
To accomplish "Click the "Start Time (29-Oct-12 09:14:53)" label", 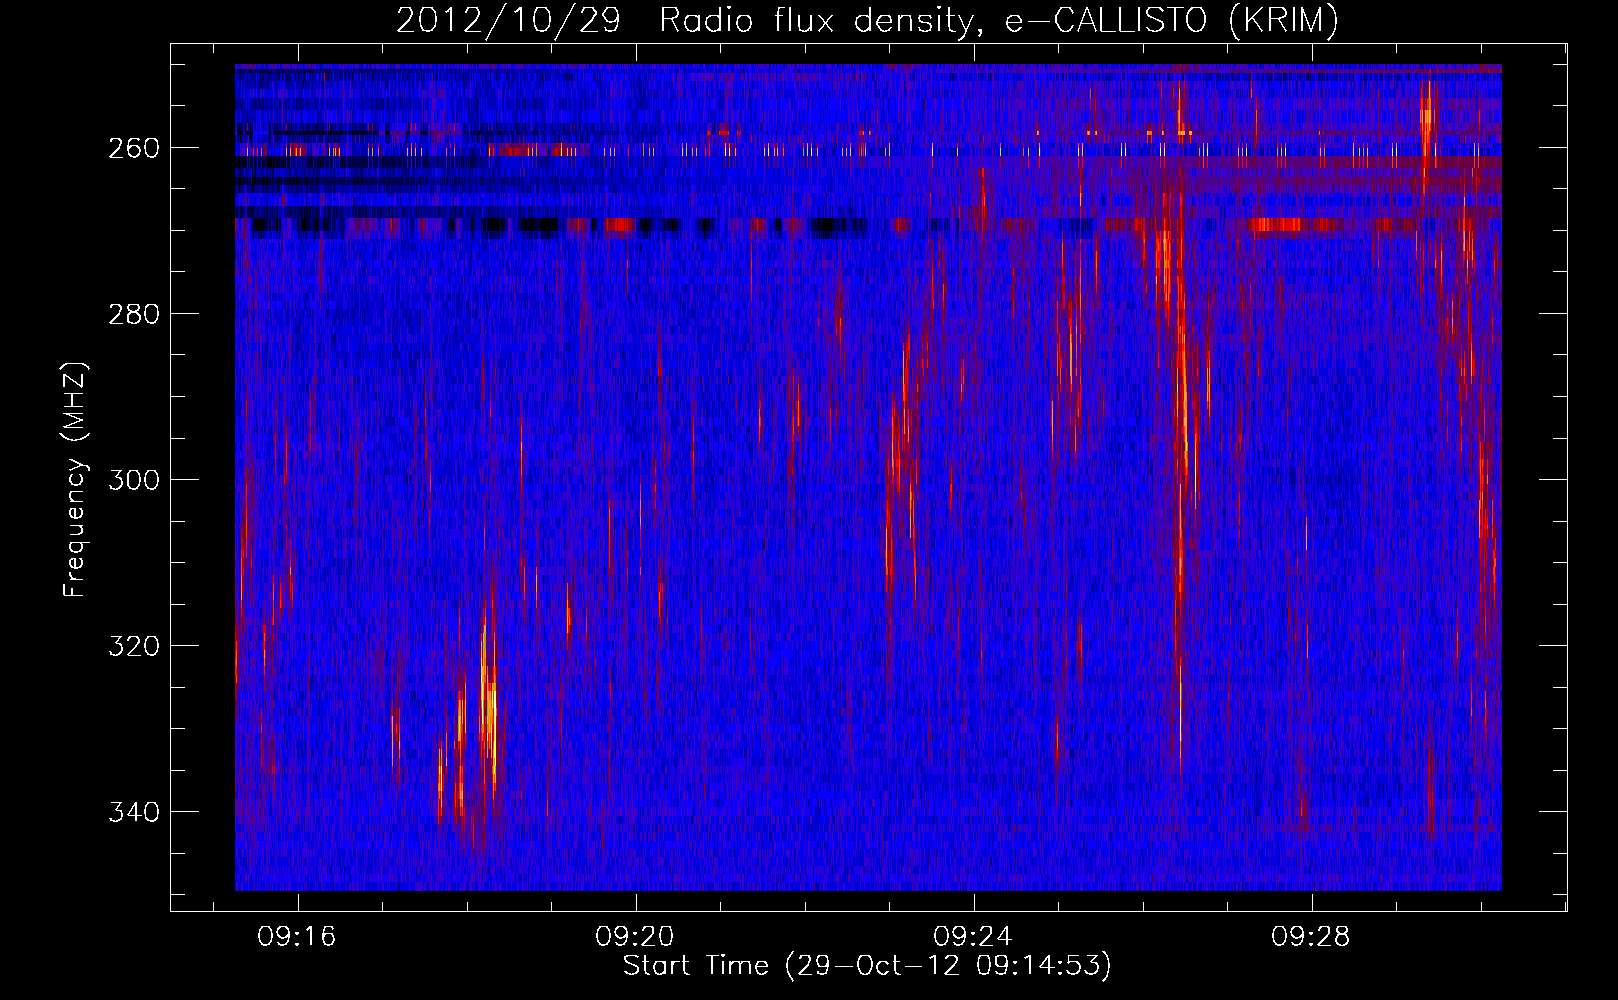I will (x=867, y=966).
